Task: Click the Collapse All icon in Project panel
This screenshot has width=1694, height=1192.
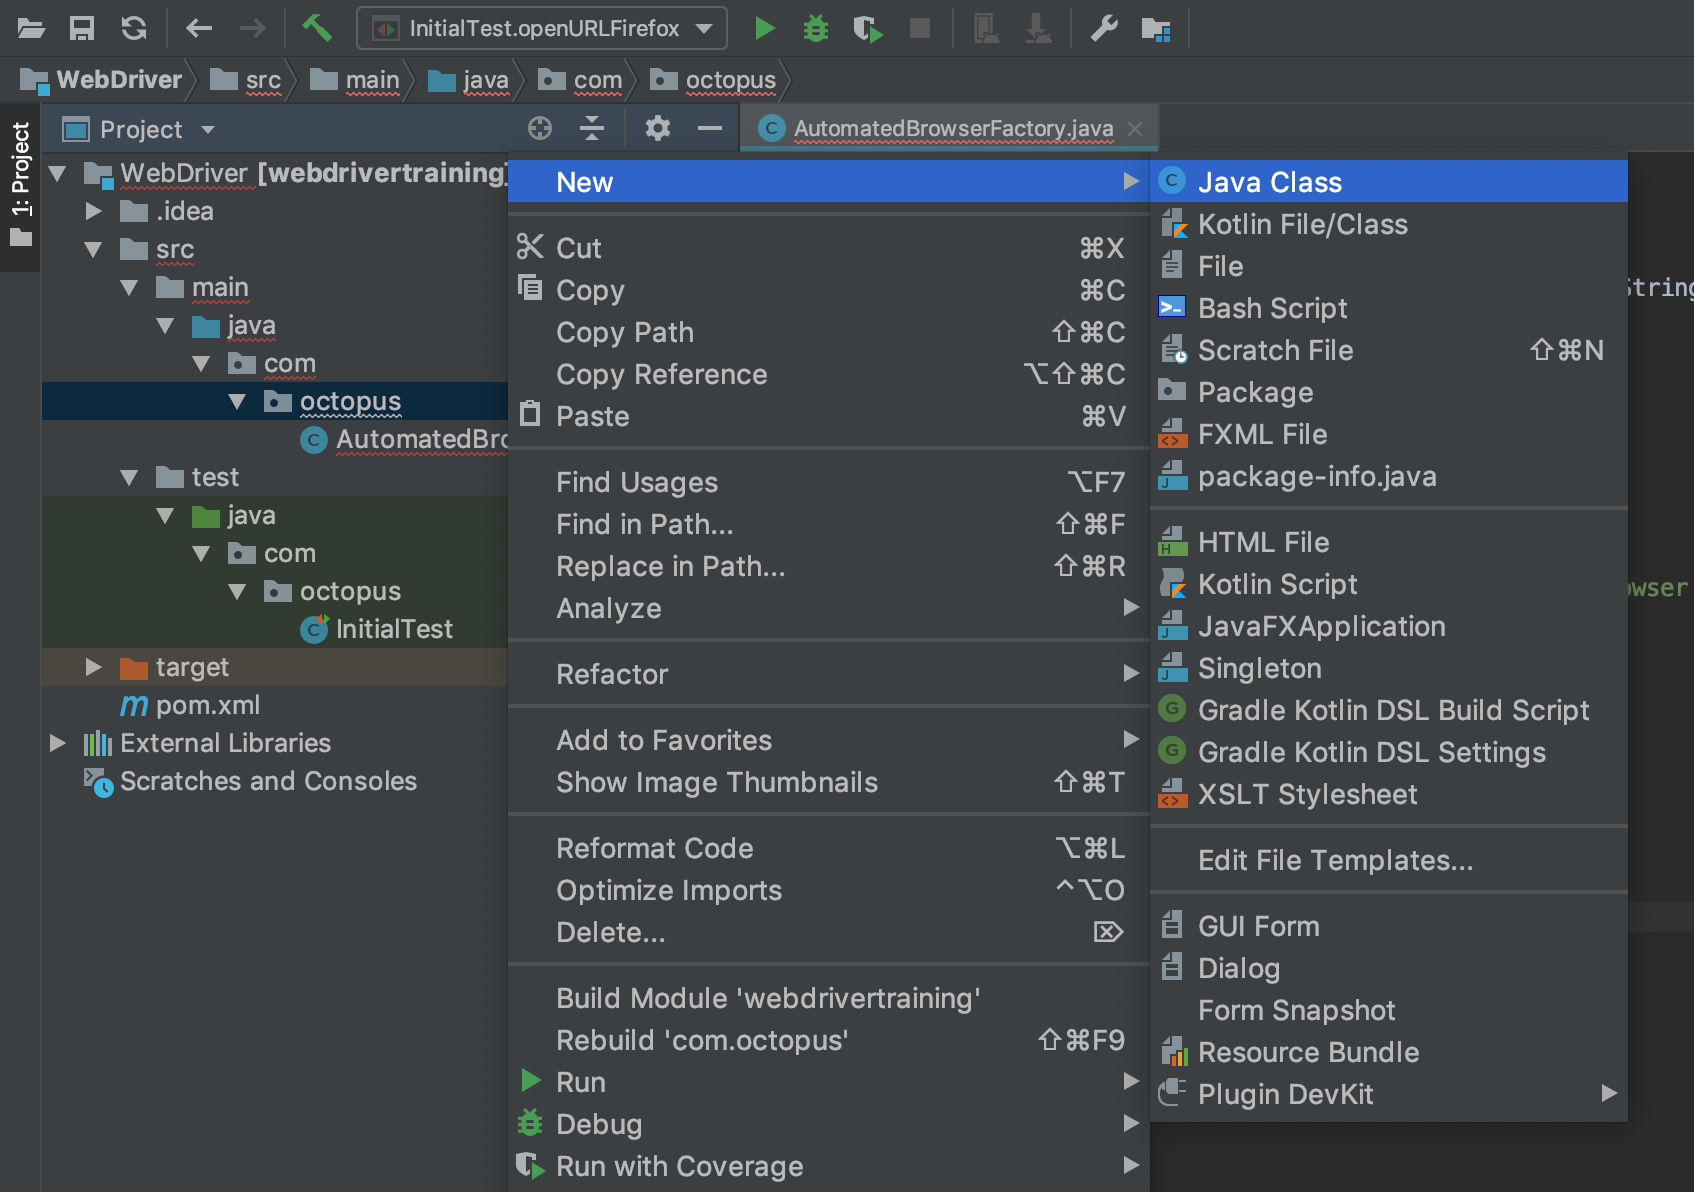Action: tap(592, 128)
